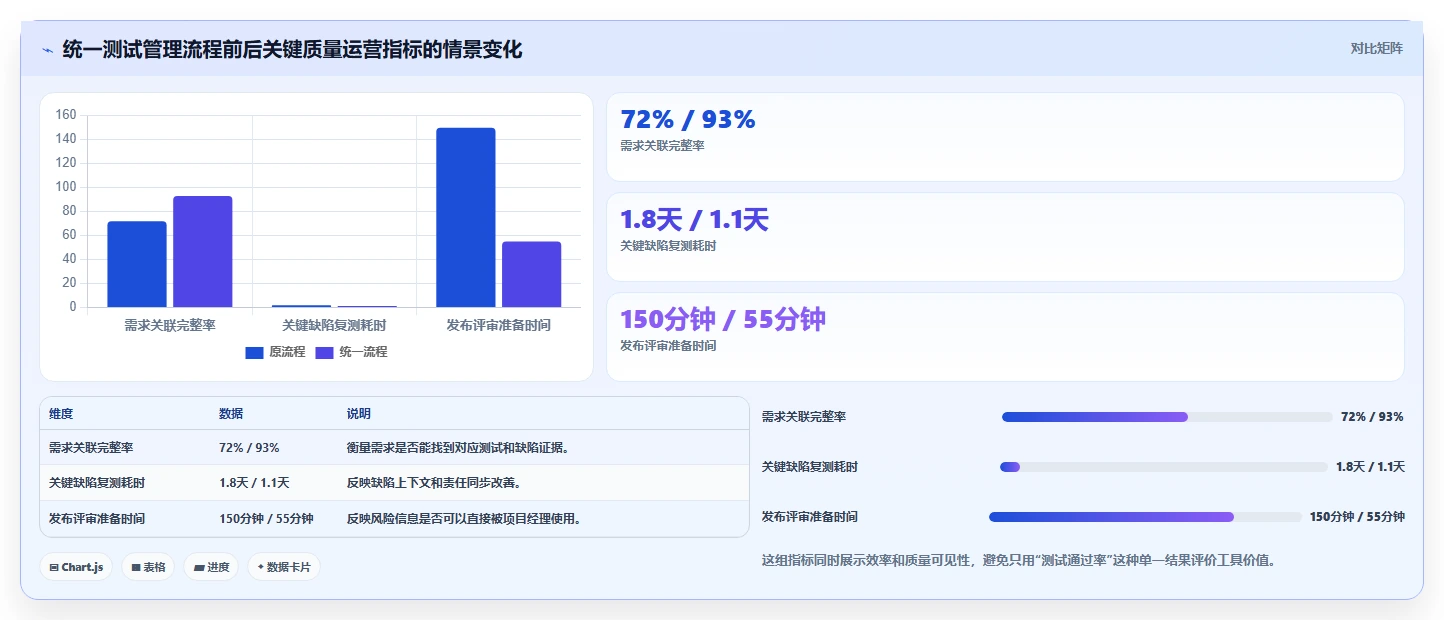This screenshot has width=1444, height=620.
Task: Open the 72% / 93% data card
Action: (1005, 137)
